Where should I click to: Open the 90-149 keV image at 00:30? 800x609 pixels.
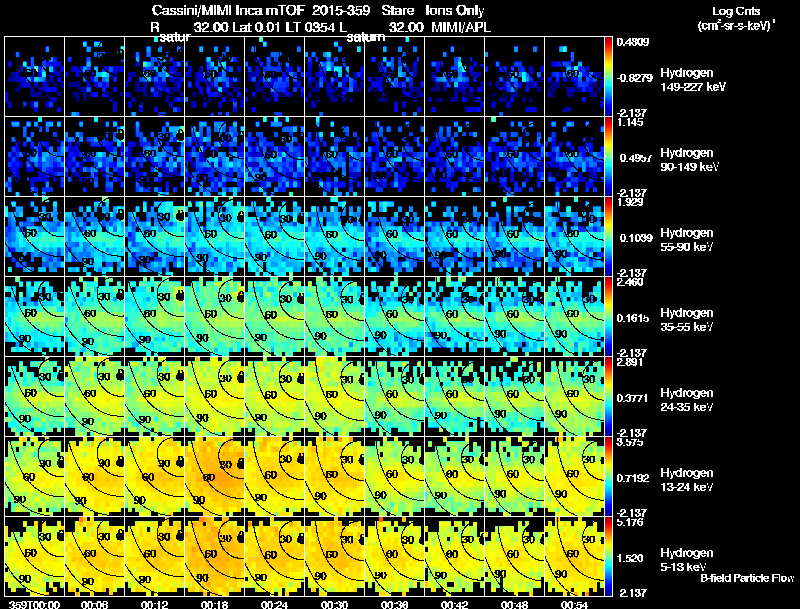[x=335, y=157]
